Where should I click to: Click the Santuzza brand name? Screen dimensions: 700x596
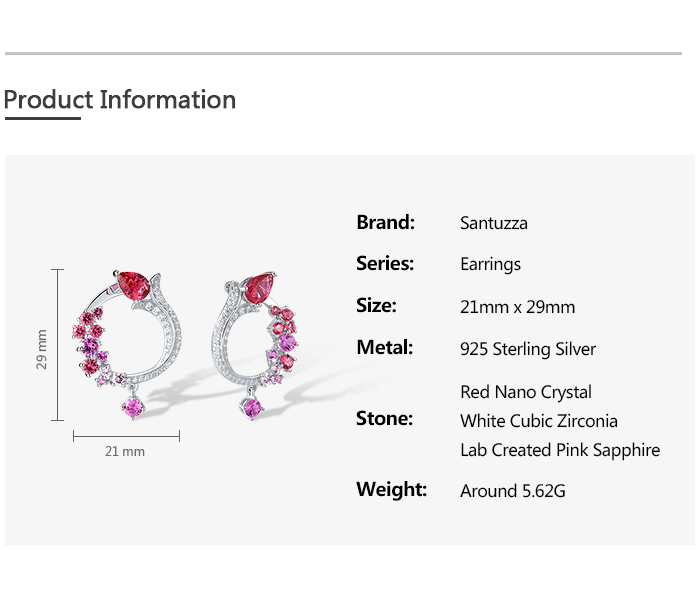(x=493, y=223)
